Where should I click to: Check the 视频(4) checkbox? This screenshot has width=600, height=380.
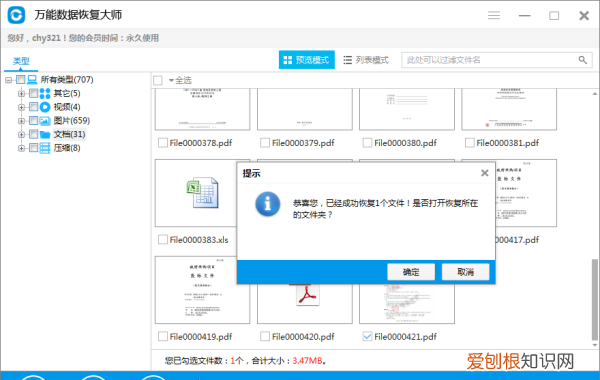pyautogui.click(x=33, y=107)
